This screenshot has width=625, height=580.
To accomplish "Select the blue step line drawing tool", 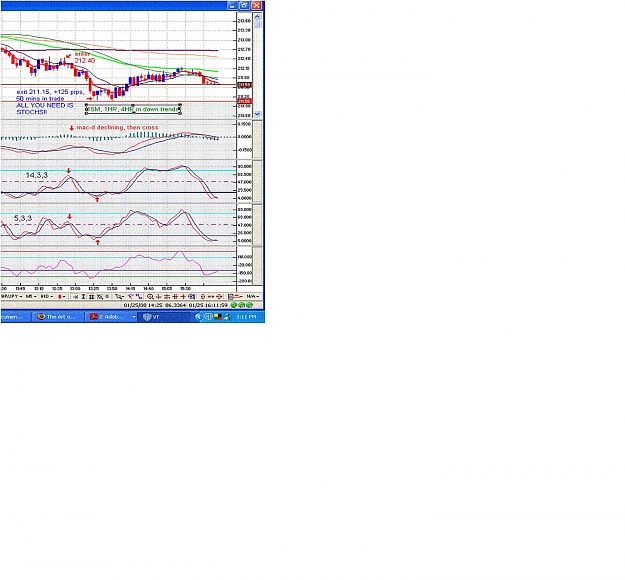I will (139, 297).
